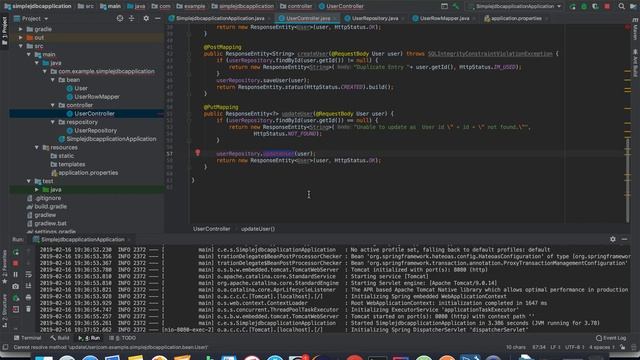This screenshot has width=640, height=360.
Task: Switch to application.properties tab
Action: 515,18
